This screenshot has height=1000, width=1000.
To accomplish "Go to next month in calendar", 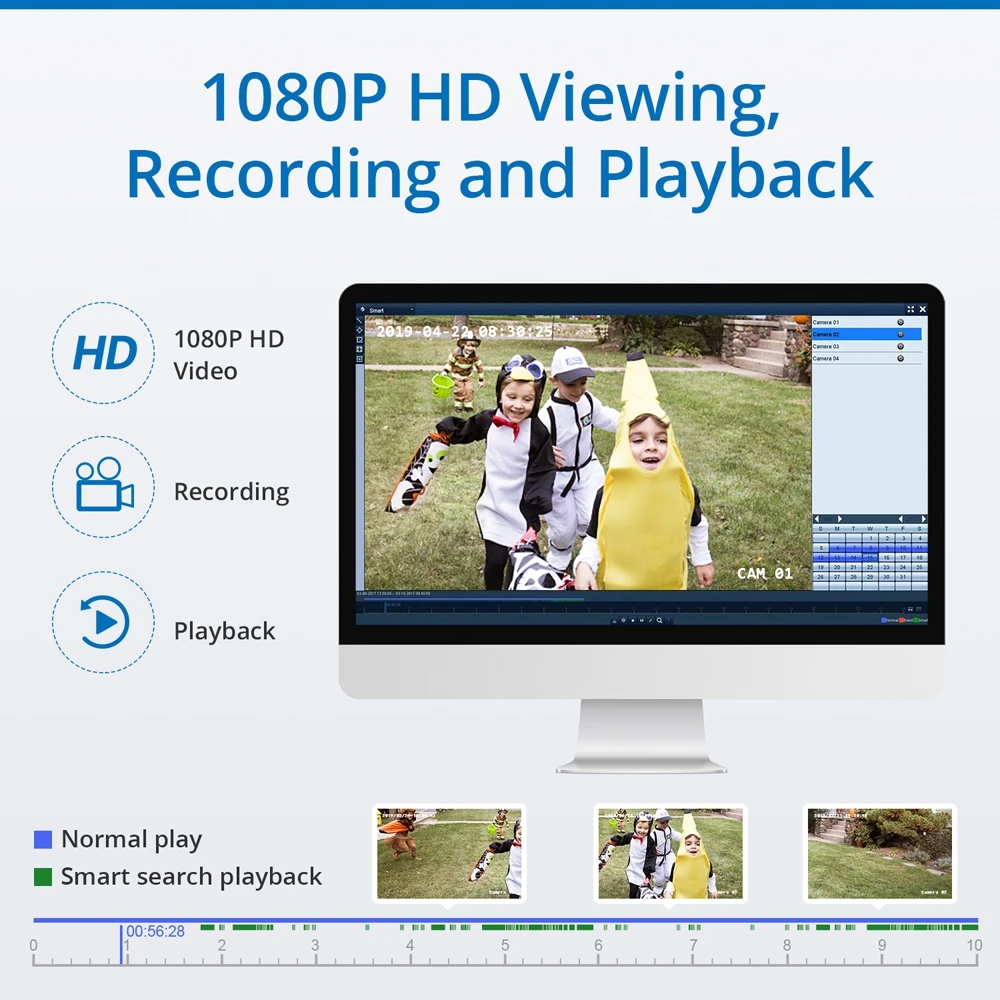I will click(840, 518).
